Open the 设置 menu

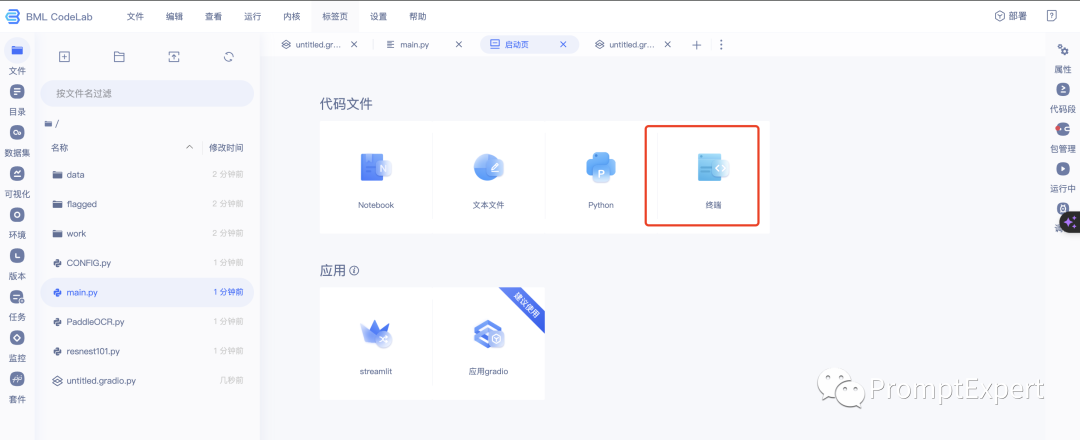pos(378,17)
